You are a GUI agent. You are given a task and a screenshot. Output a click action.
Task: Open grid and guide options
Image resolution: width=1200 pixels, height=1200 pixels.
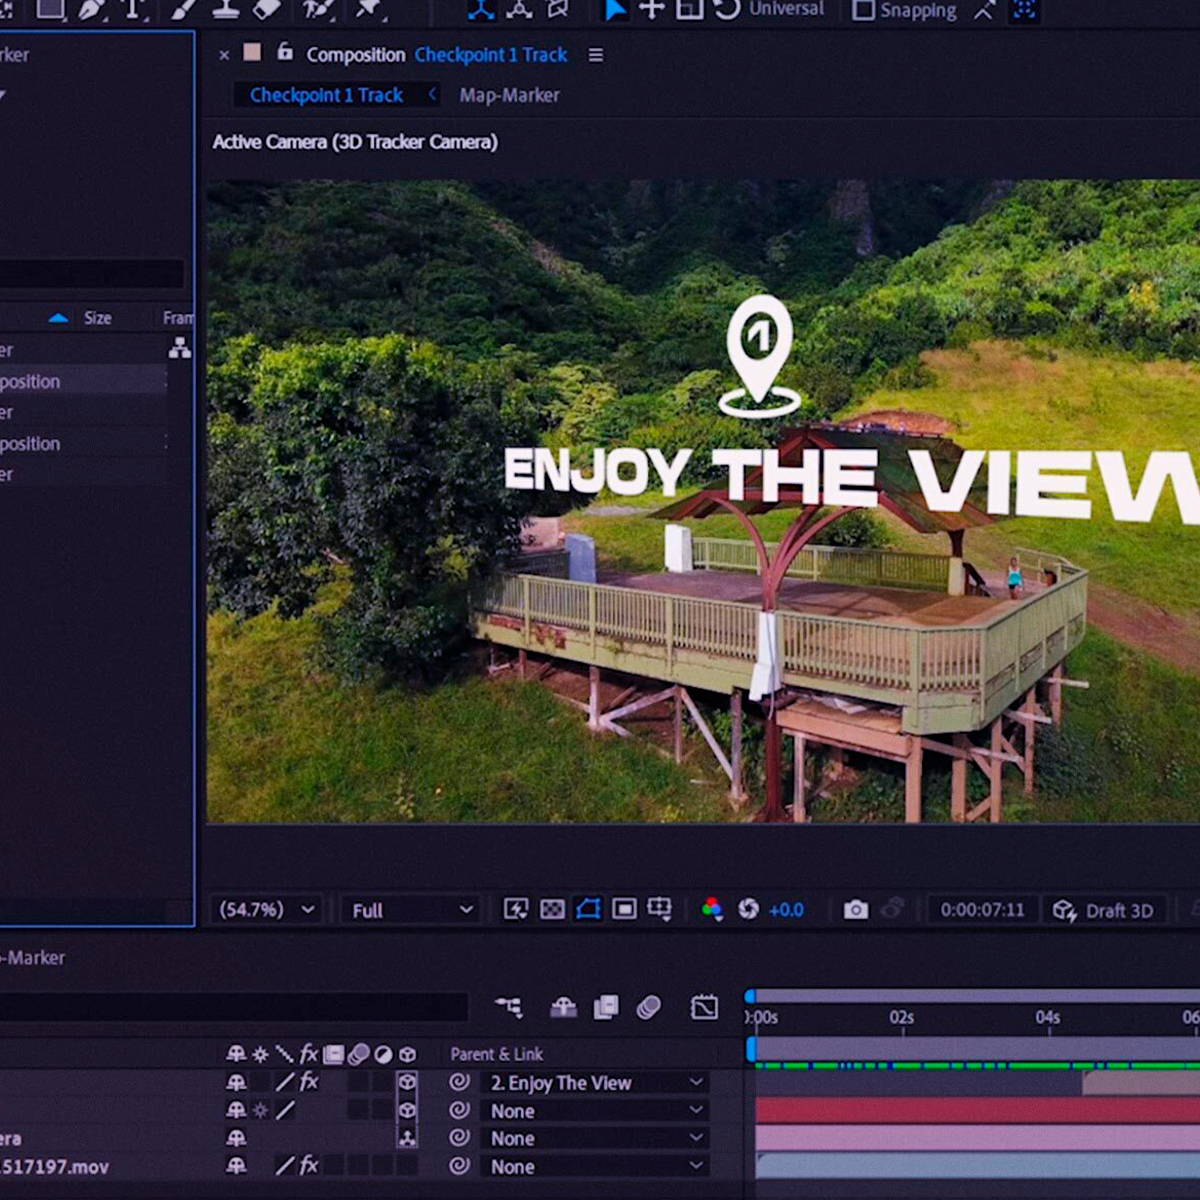pos(660,909)
